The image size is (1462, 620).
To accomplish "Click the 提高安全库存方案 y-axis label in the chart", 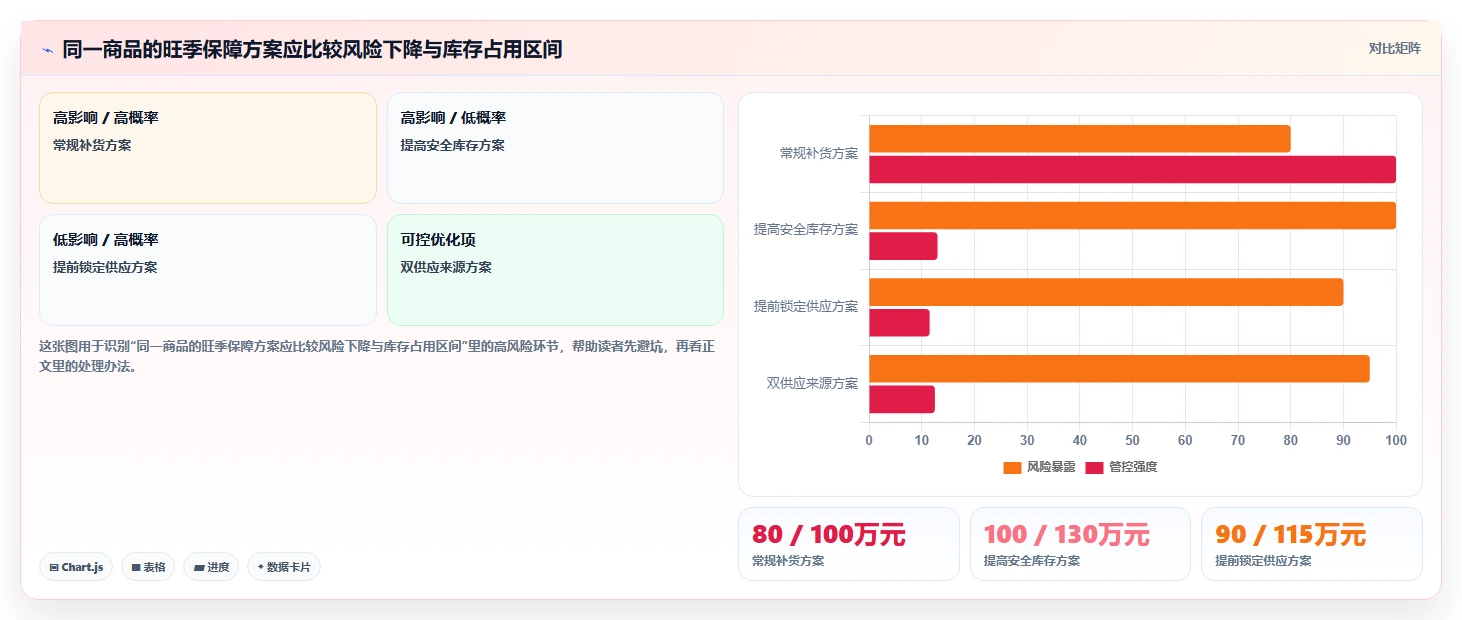I will (x=806, y=230).
